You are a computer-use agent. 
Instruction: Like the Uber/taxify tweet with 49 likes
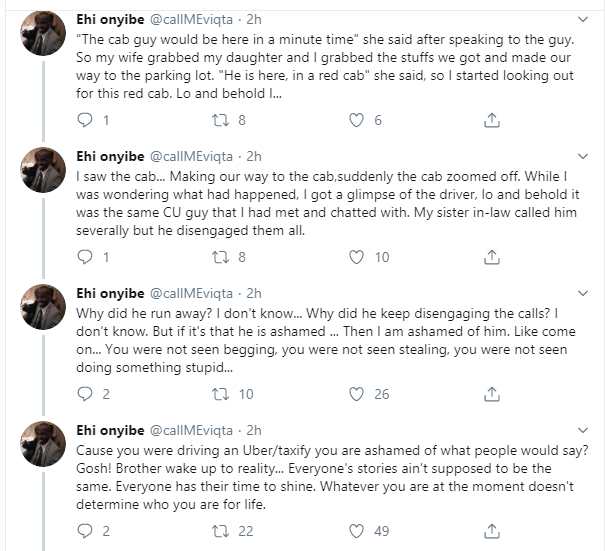(355, 530)
